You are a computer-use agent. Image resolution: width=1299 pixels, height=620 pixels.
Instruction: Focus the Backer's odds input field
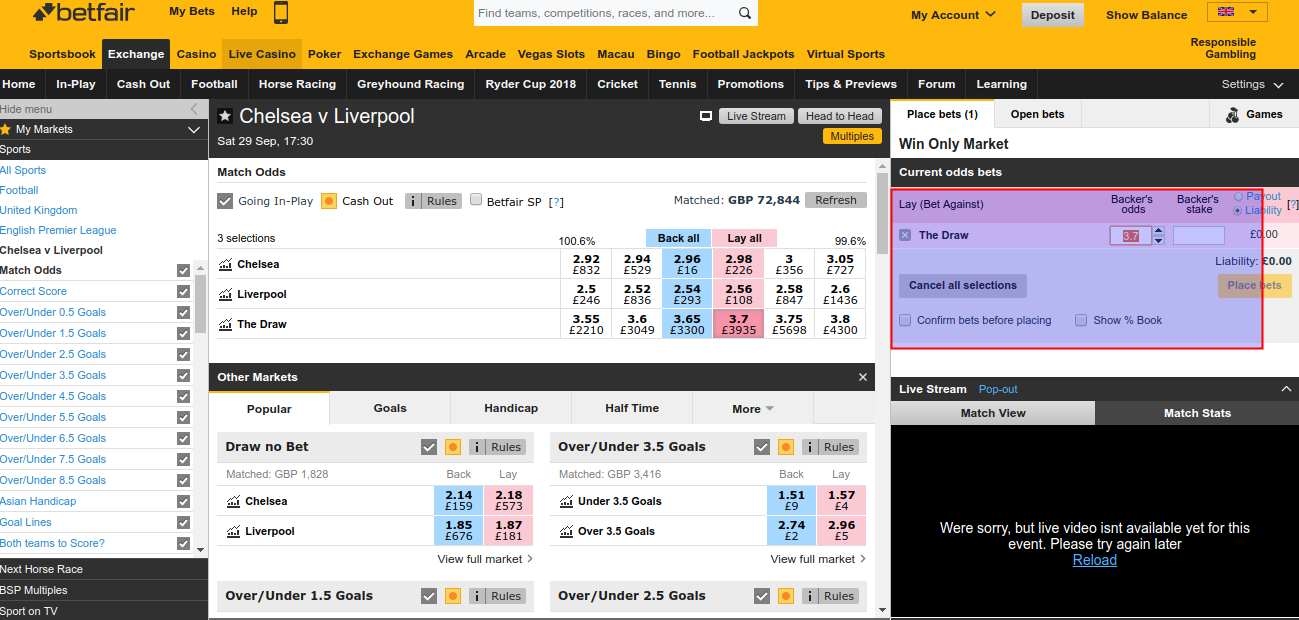click(x=1131, y=236)
